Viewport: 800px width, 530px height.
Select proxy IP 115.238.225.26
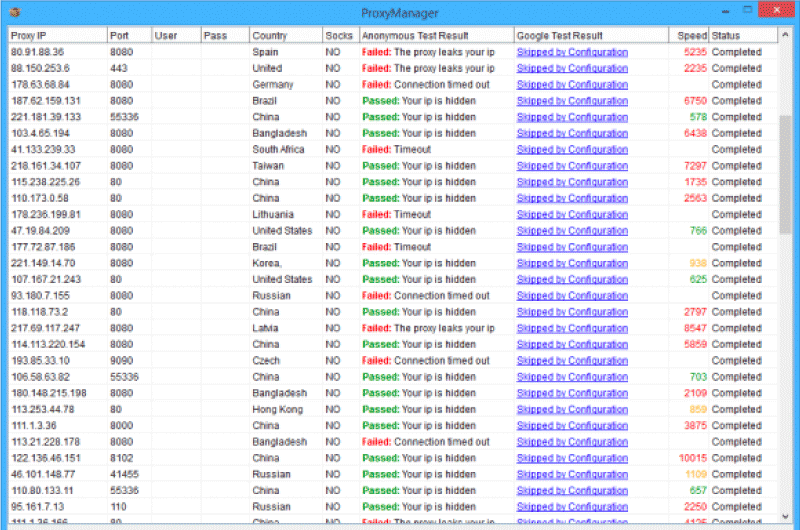pos(45,182)
